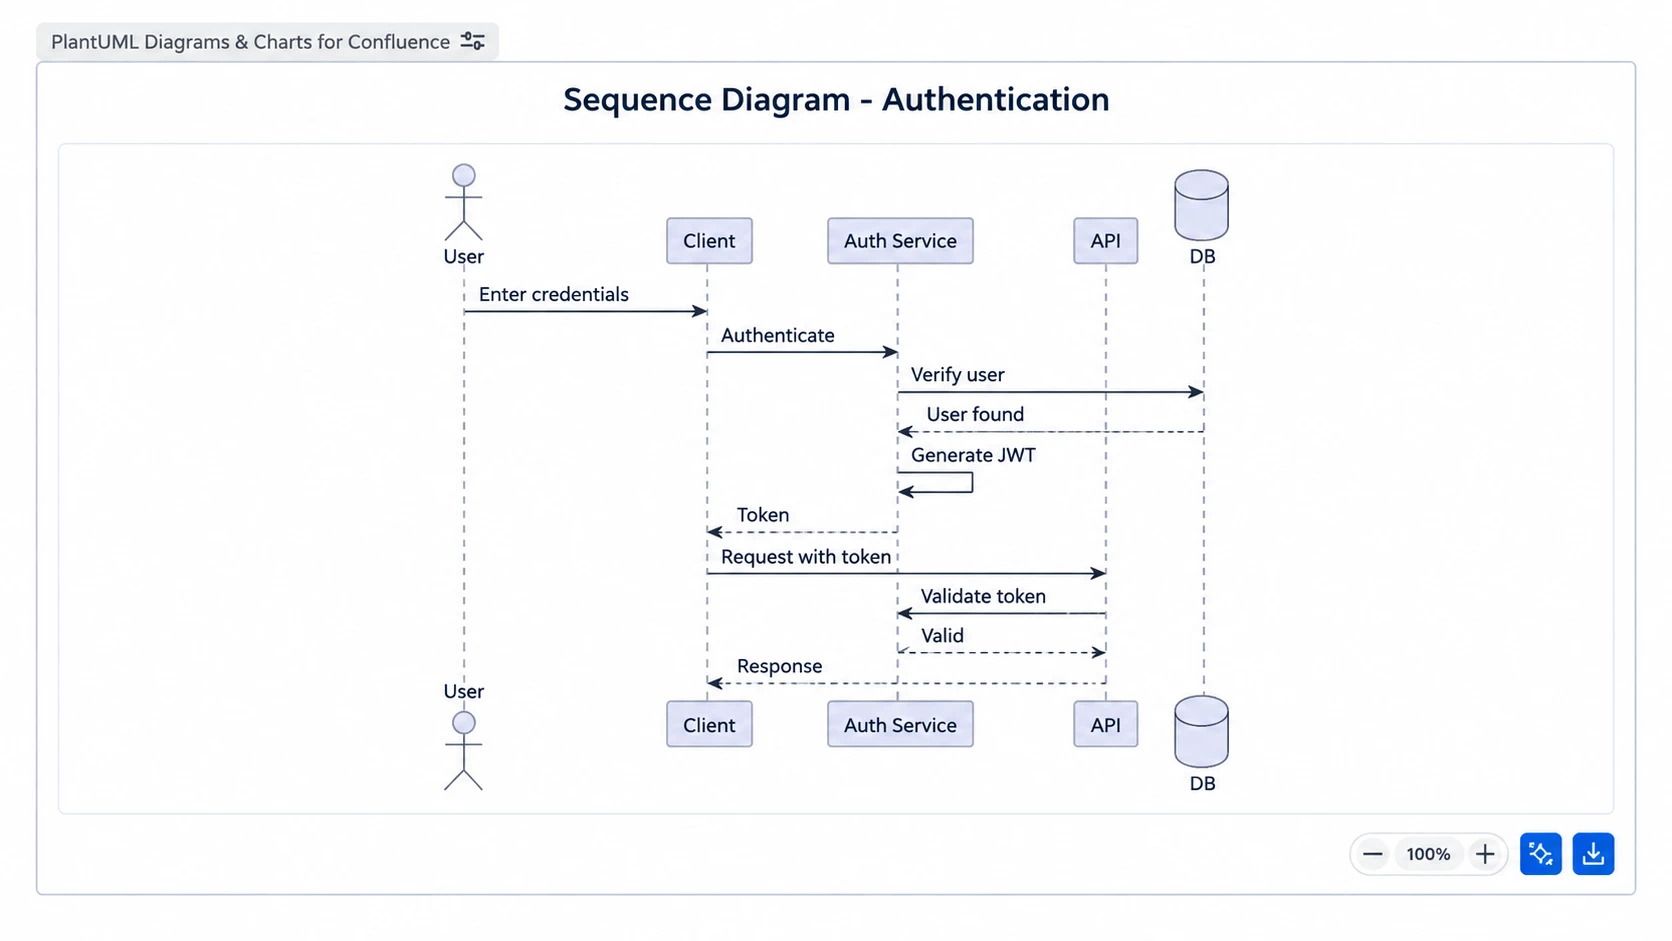This screenshot has height=941, width=1672.
Task: Click the PlantUML Diagrams & Charts for Confluence label
Action: 250,42
